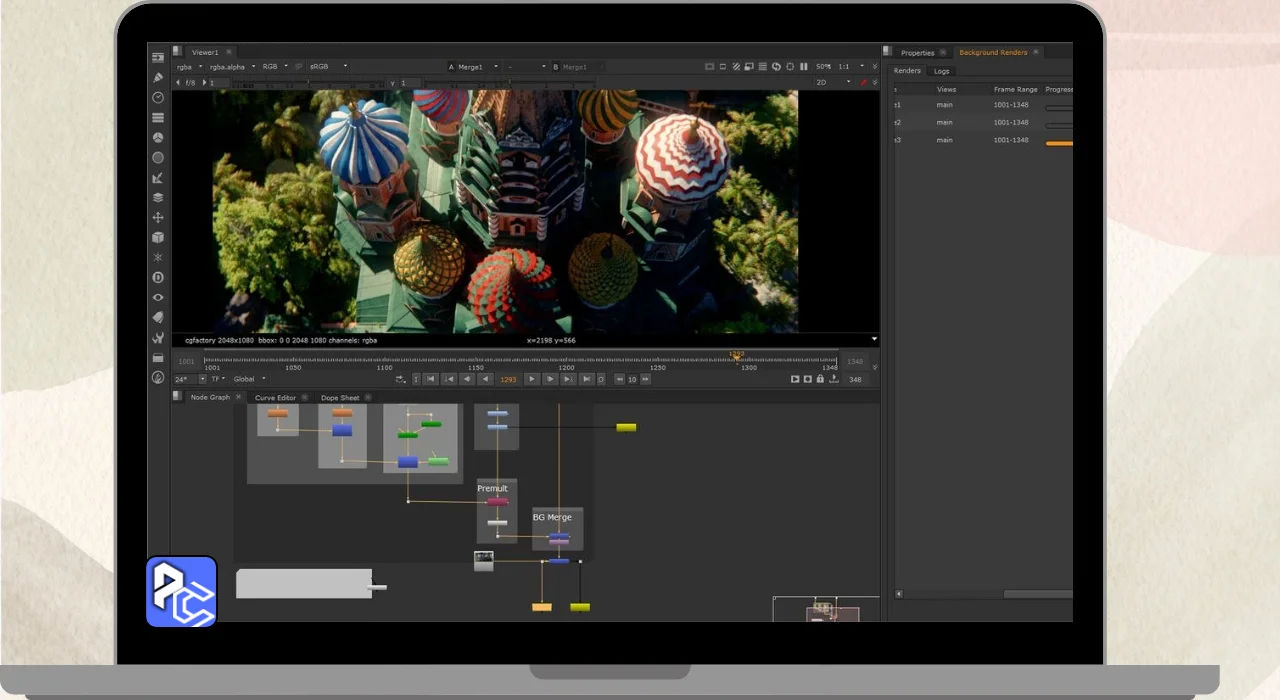Open the Time nodes clock icon
This screenshot has width=1280, height=700.
coord(158,97)
